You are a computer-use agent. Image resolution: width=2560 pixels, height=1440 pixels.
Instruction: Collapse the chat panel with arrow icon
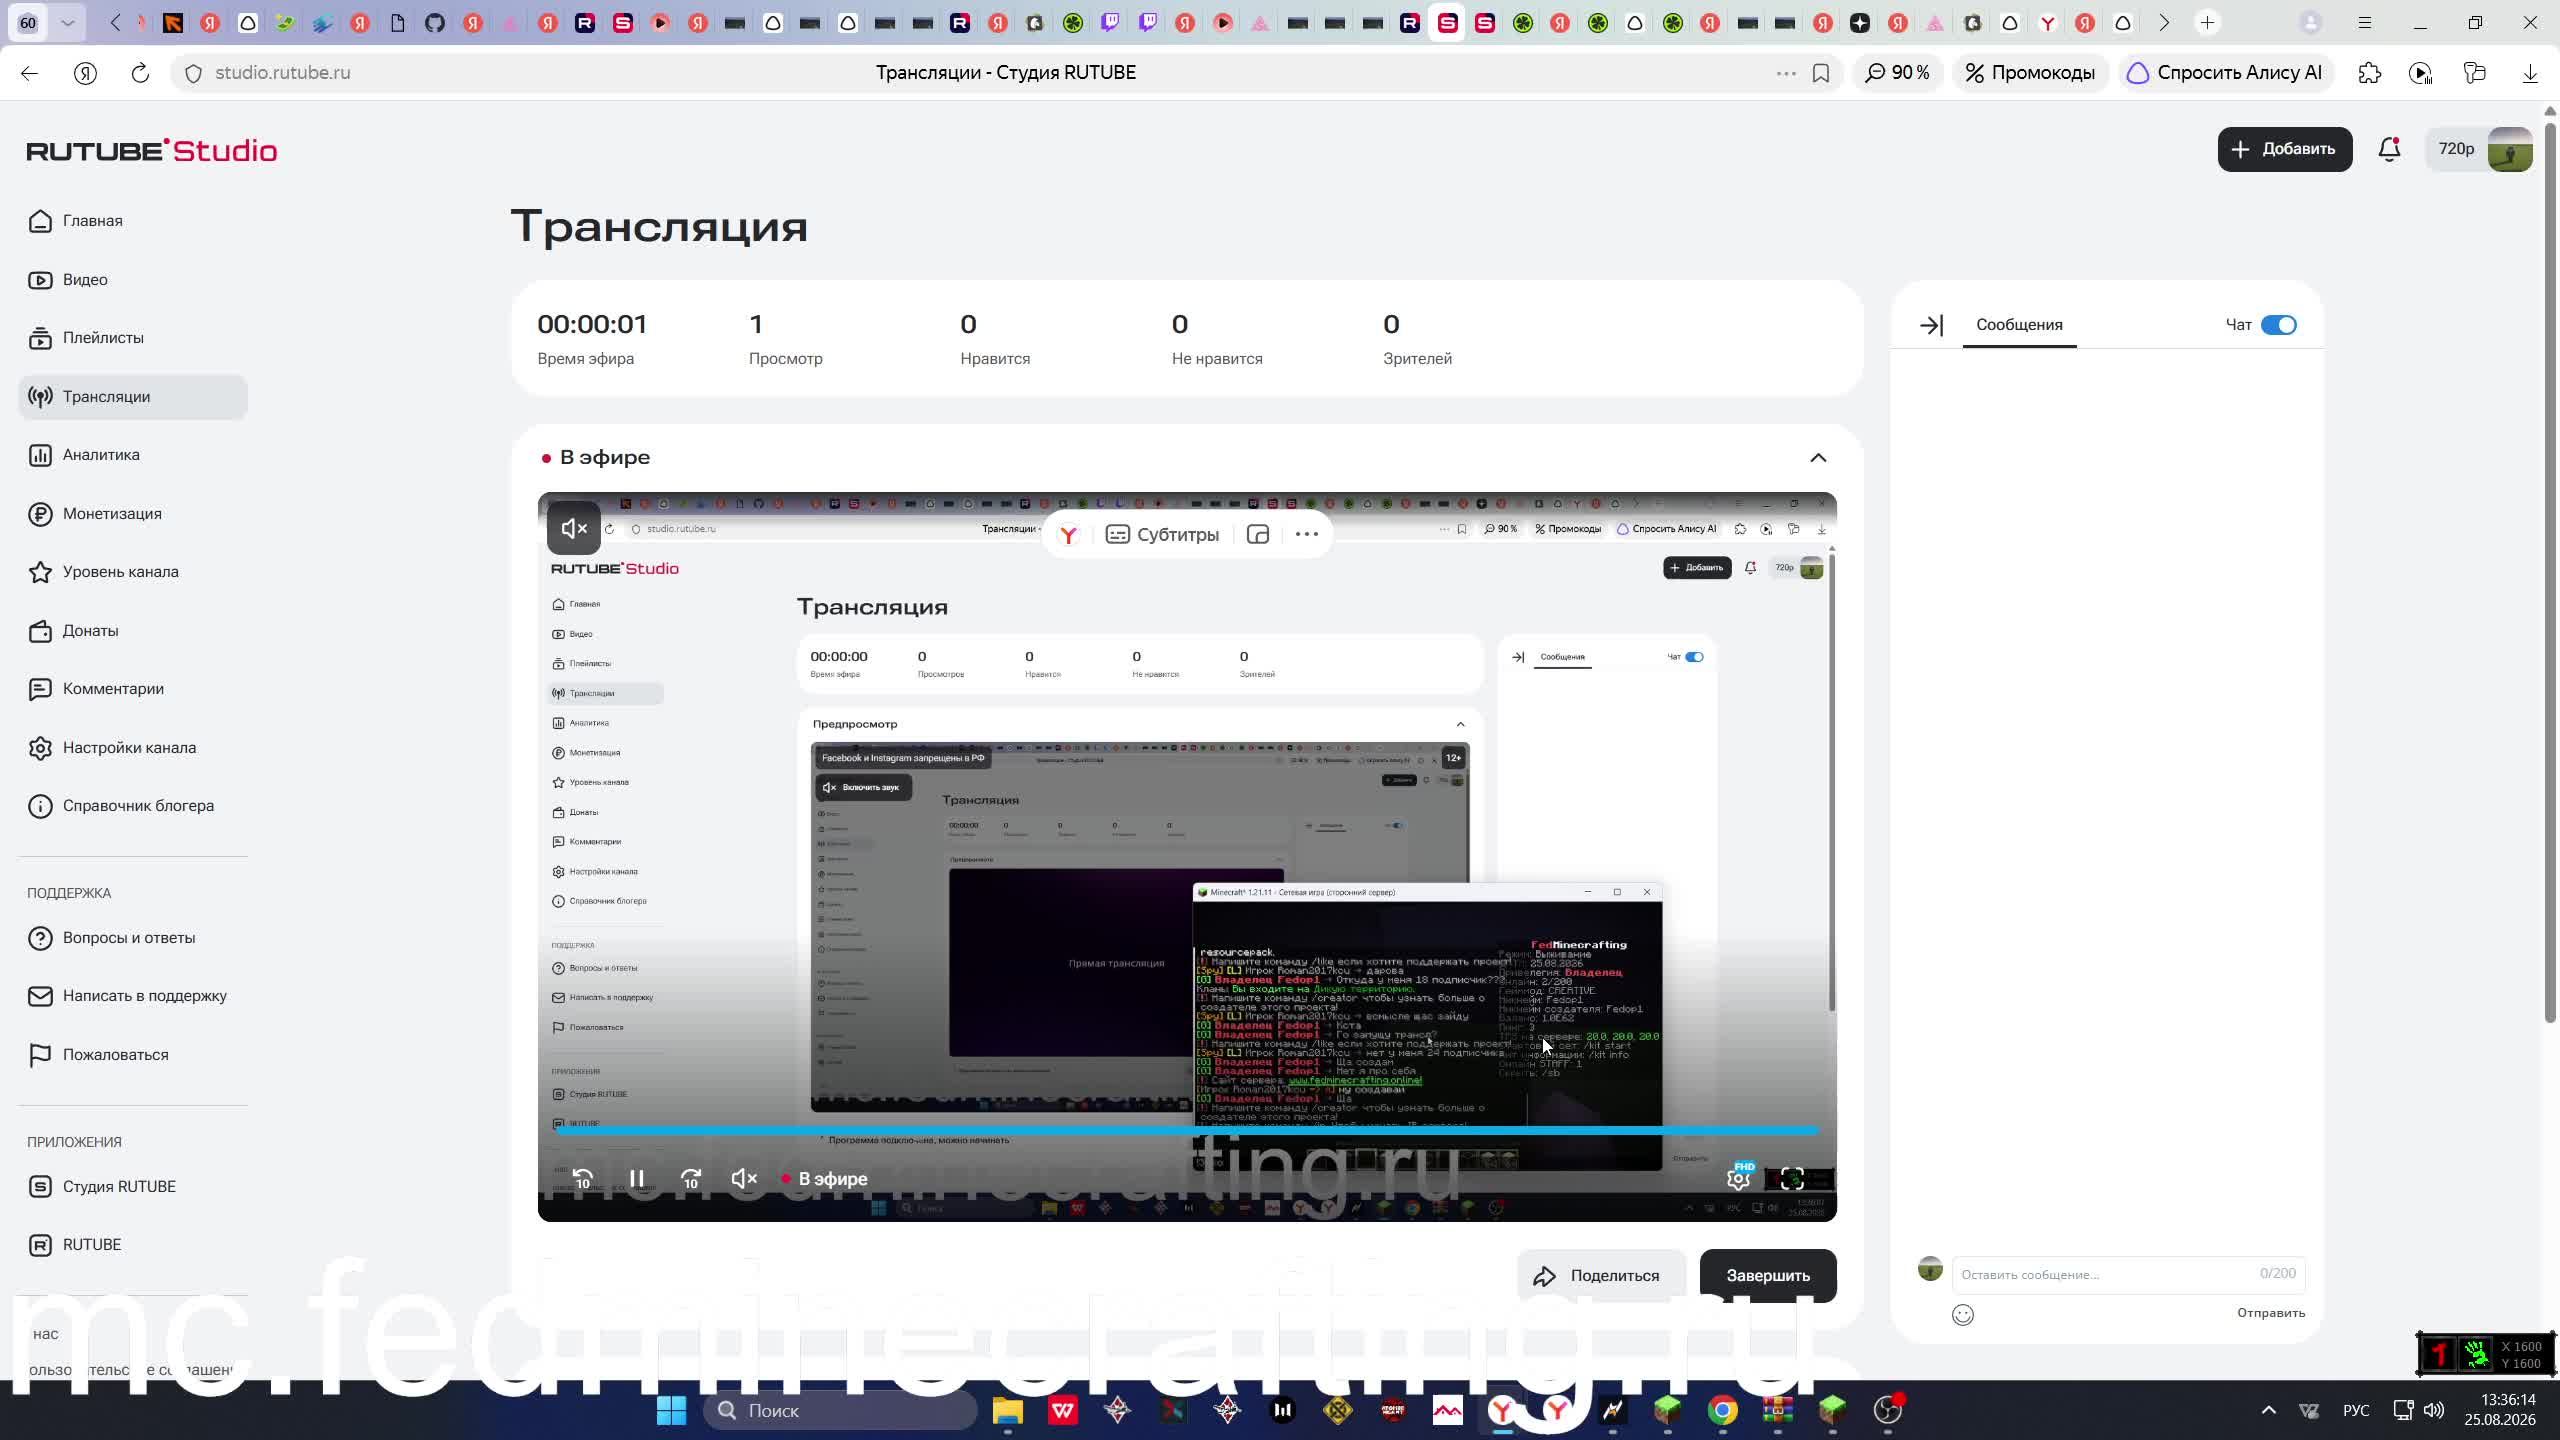pyautogui.click(x=1931, y=325)
